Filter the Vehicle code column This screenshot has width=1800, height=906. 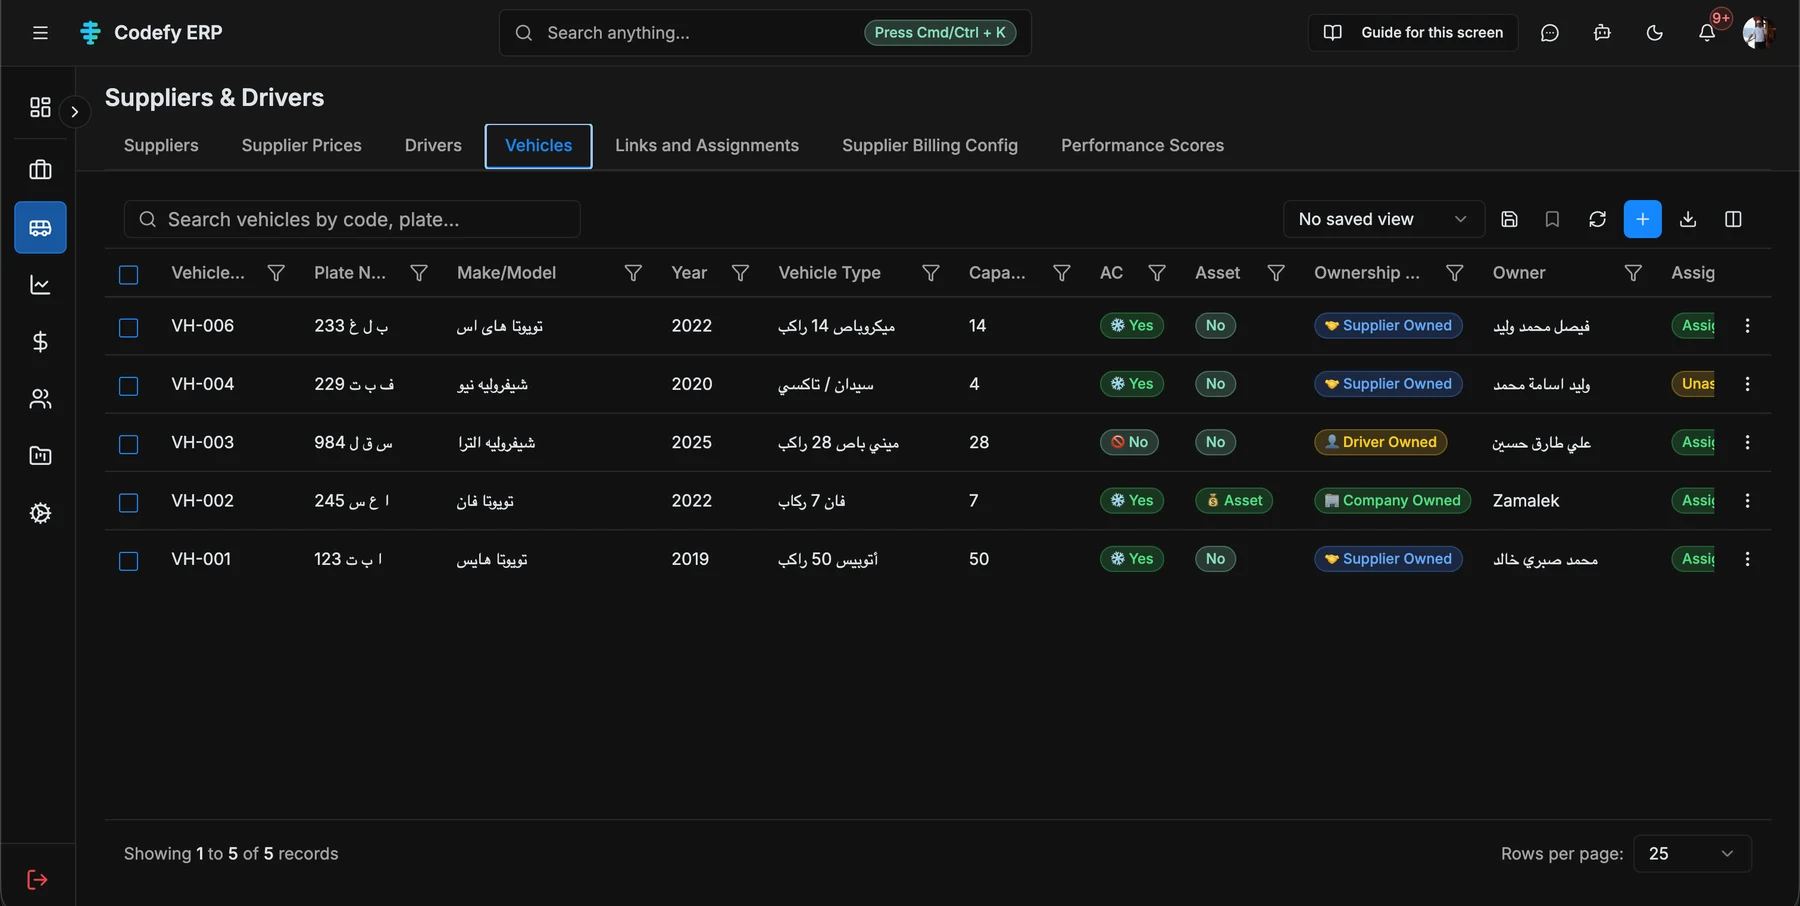click(276, 273)
